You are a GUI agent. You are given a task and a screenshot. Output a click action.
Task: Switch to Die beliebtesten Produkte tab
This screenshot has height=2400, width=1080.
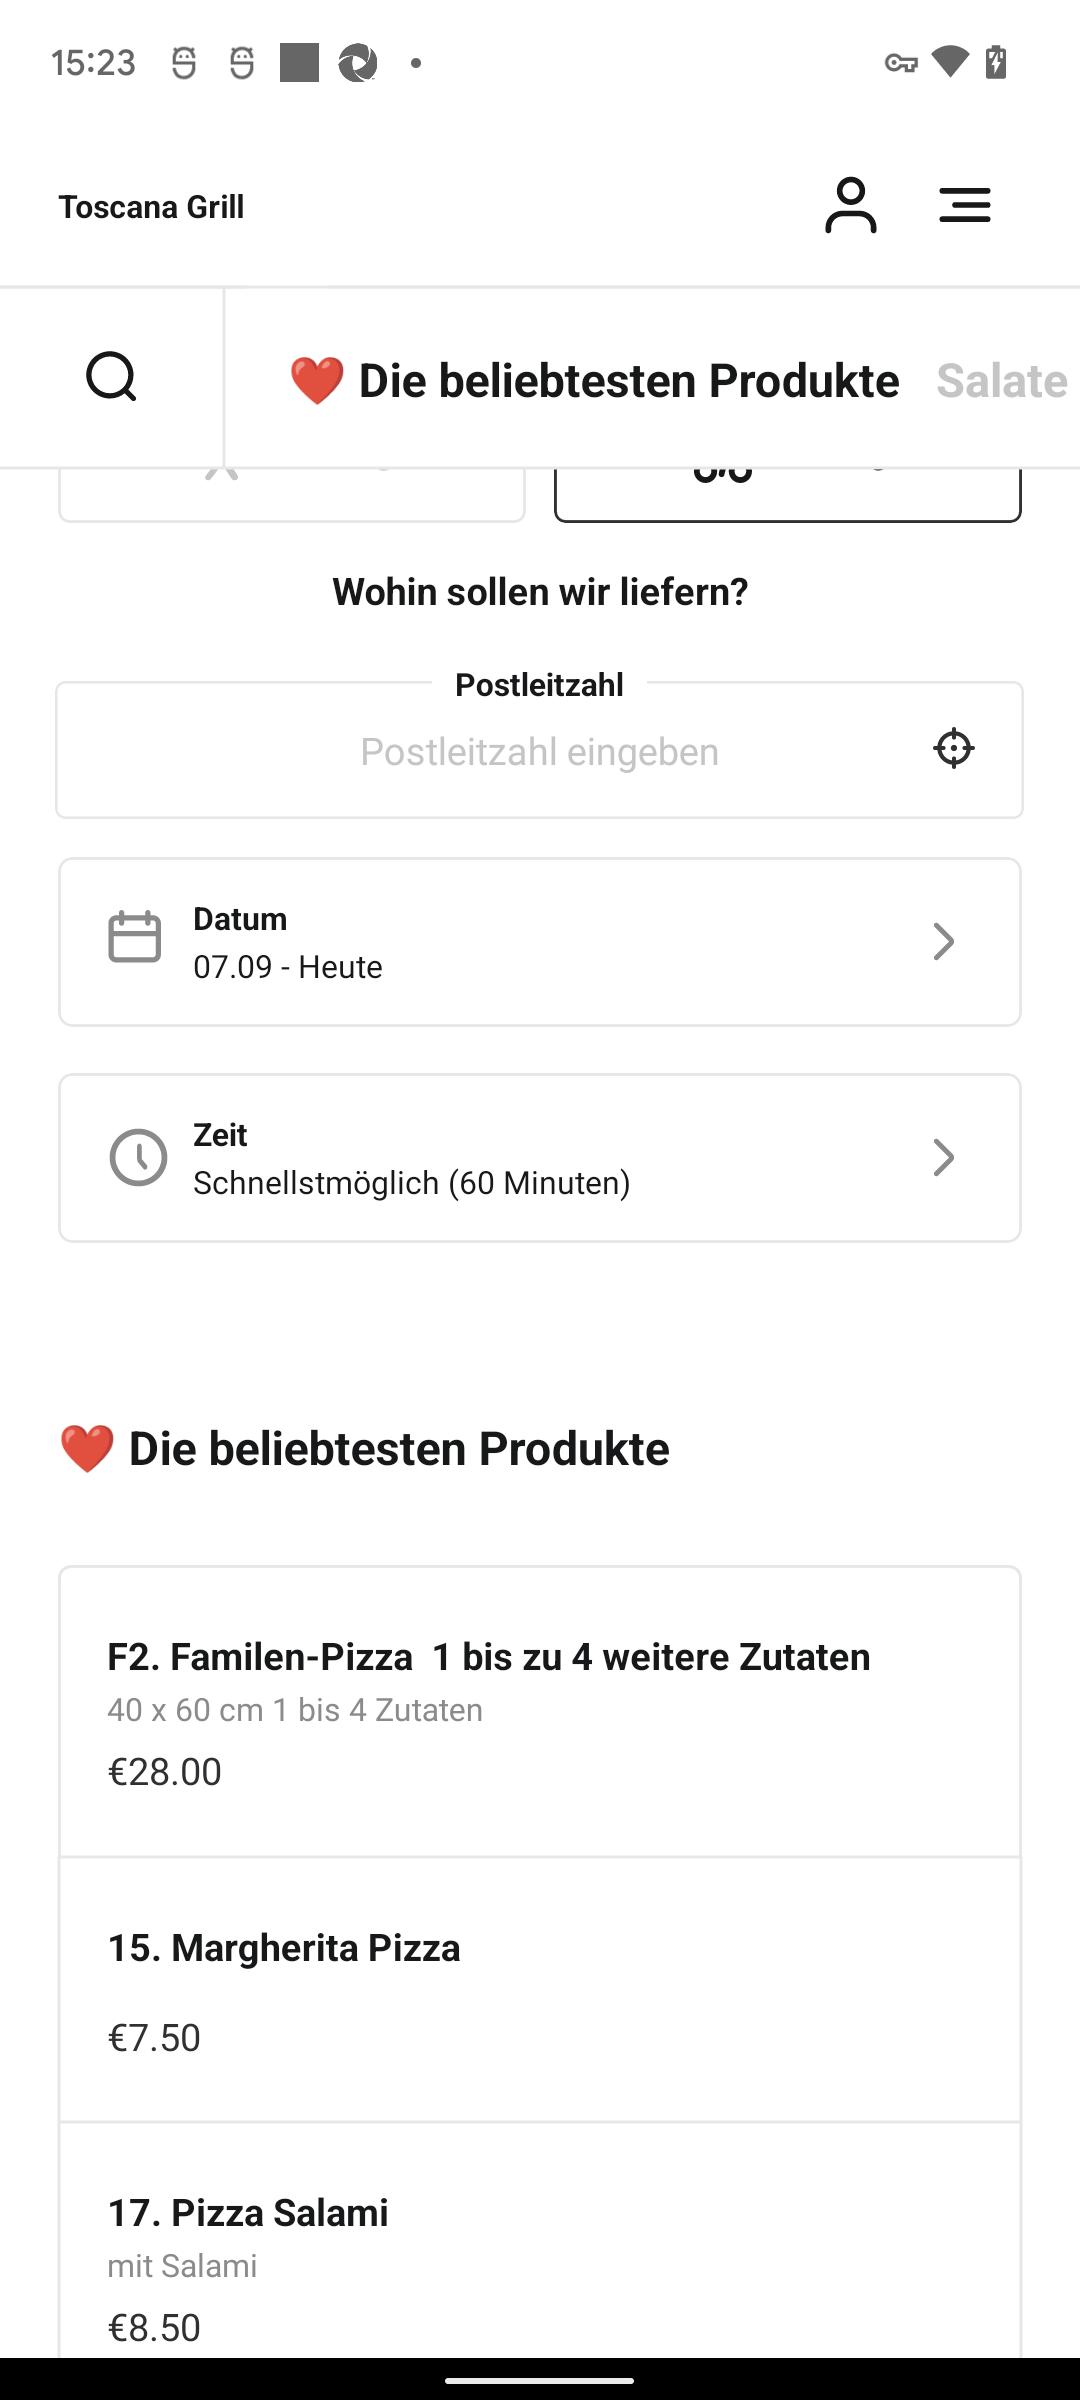point(594,381)
